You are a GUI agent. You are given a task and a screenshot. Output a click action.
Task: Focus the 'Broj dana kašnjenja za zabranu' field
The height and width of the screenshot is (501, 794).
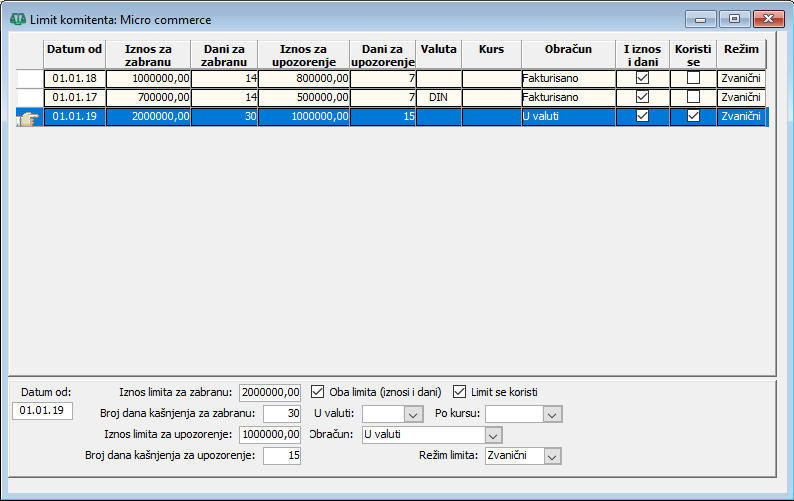282,413
